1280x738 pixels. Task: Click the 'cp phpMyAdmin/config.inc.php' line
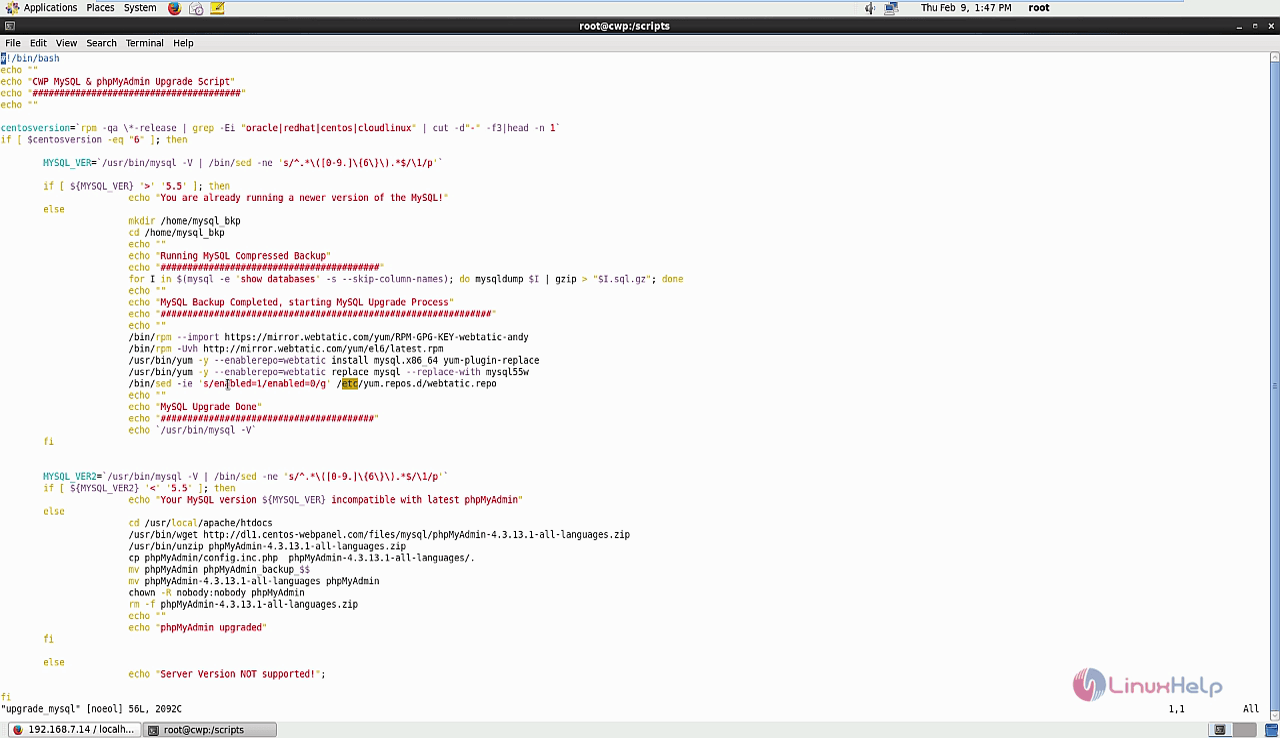[x=301, y=558]
